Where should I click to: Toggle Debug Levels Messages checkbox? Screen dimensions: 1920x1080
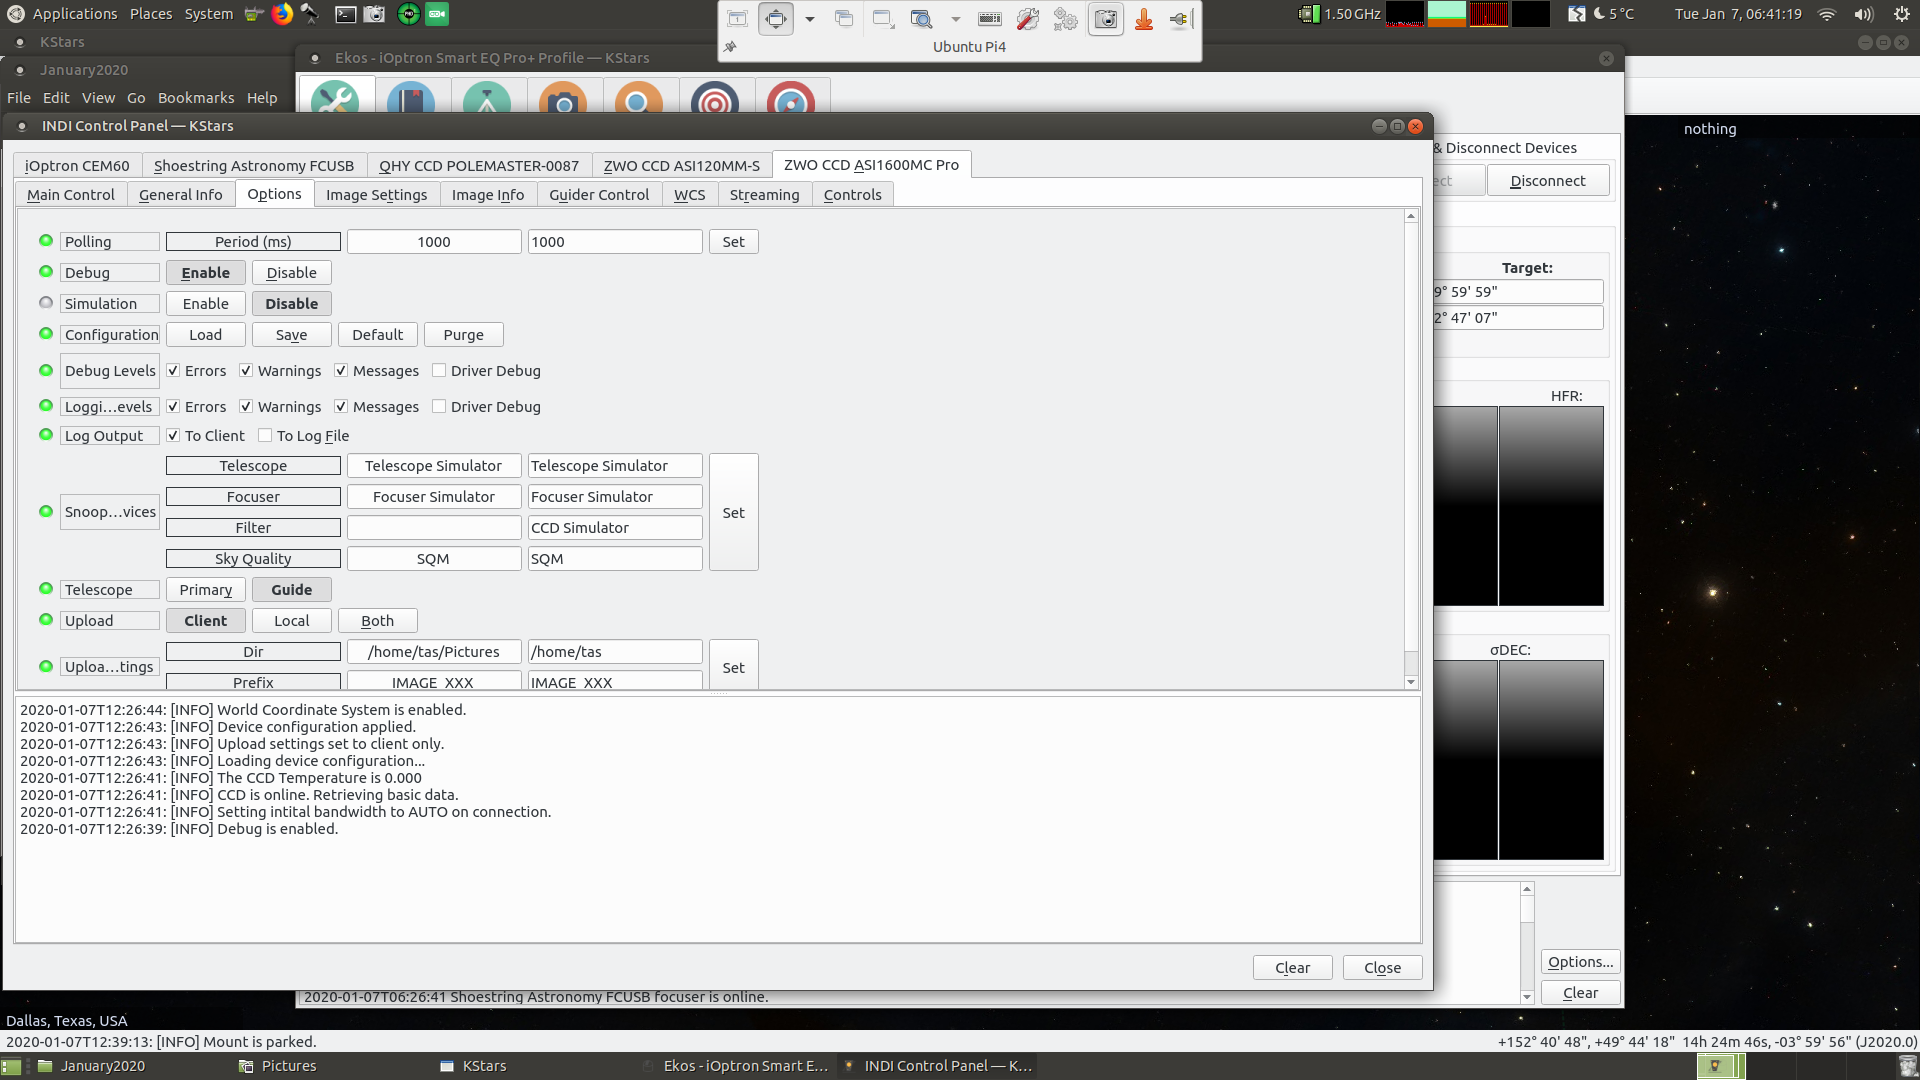point(341,370)
